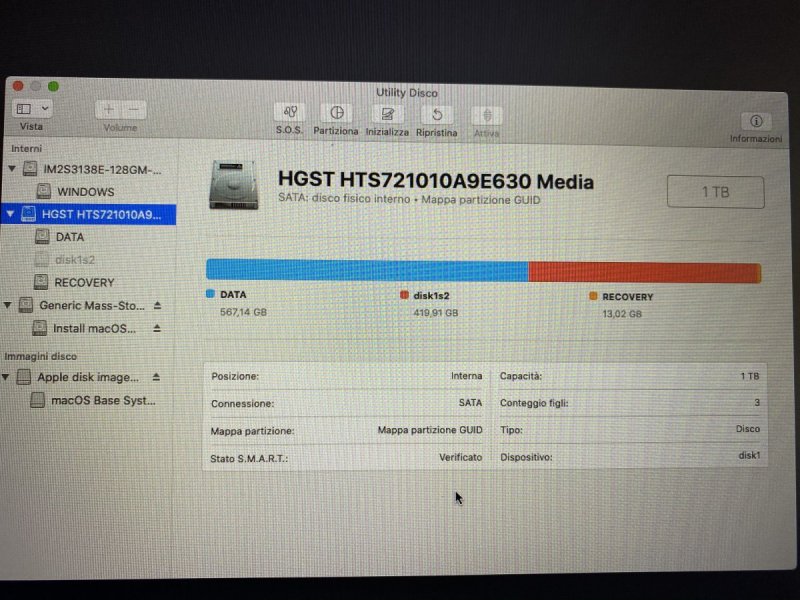Eject the Generic Mass-Sto disk

point(158,305)
